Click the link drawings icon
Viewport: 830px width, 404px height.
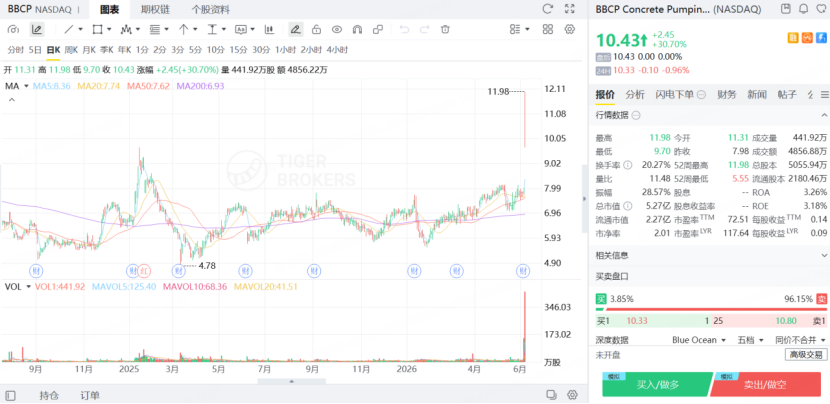(x=378, y=29)
